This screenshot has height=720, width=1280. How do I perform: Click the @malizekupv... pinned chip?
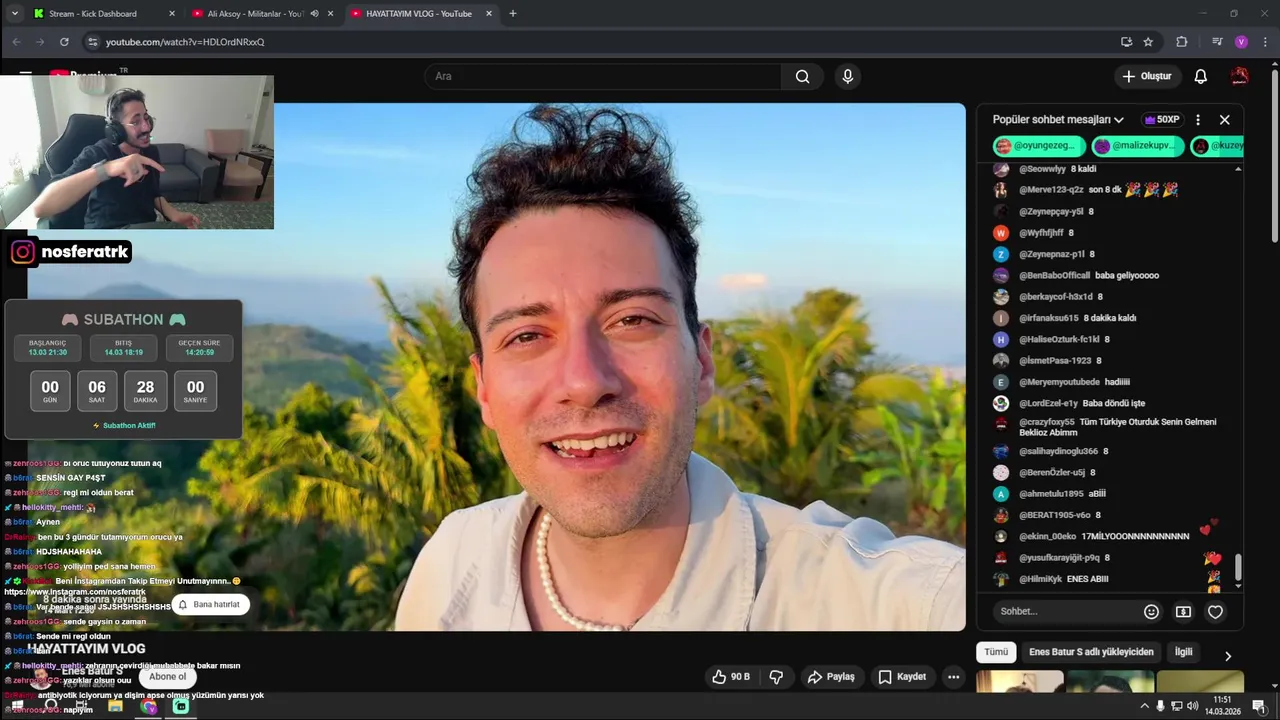pyautogui.click(x=1138, y=146)
